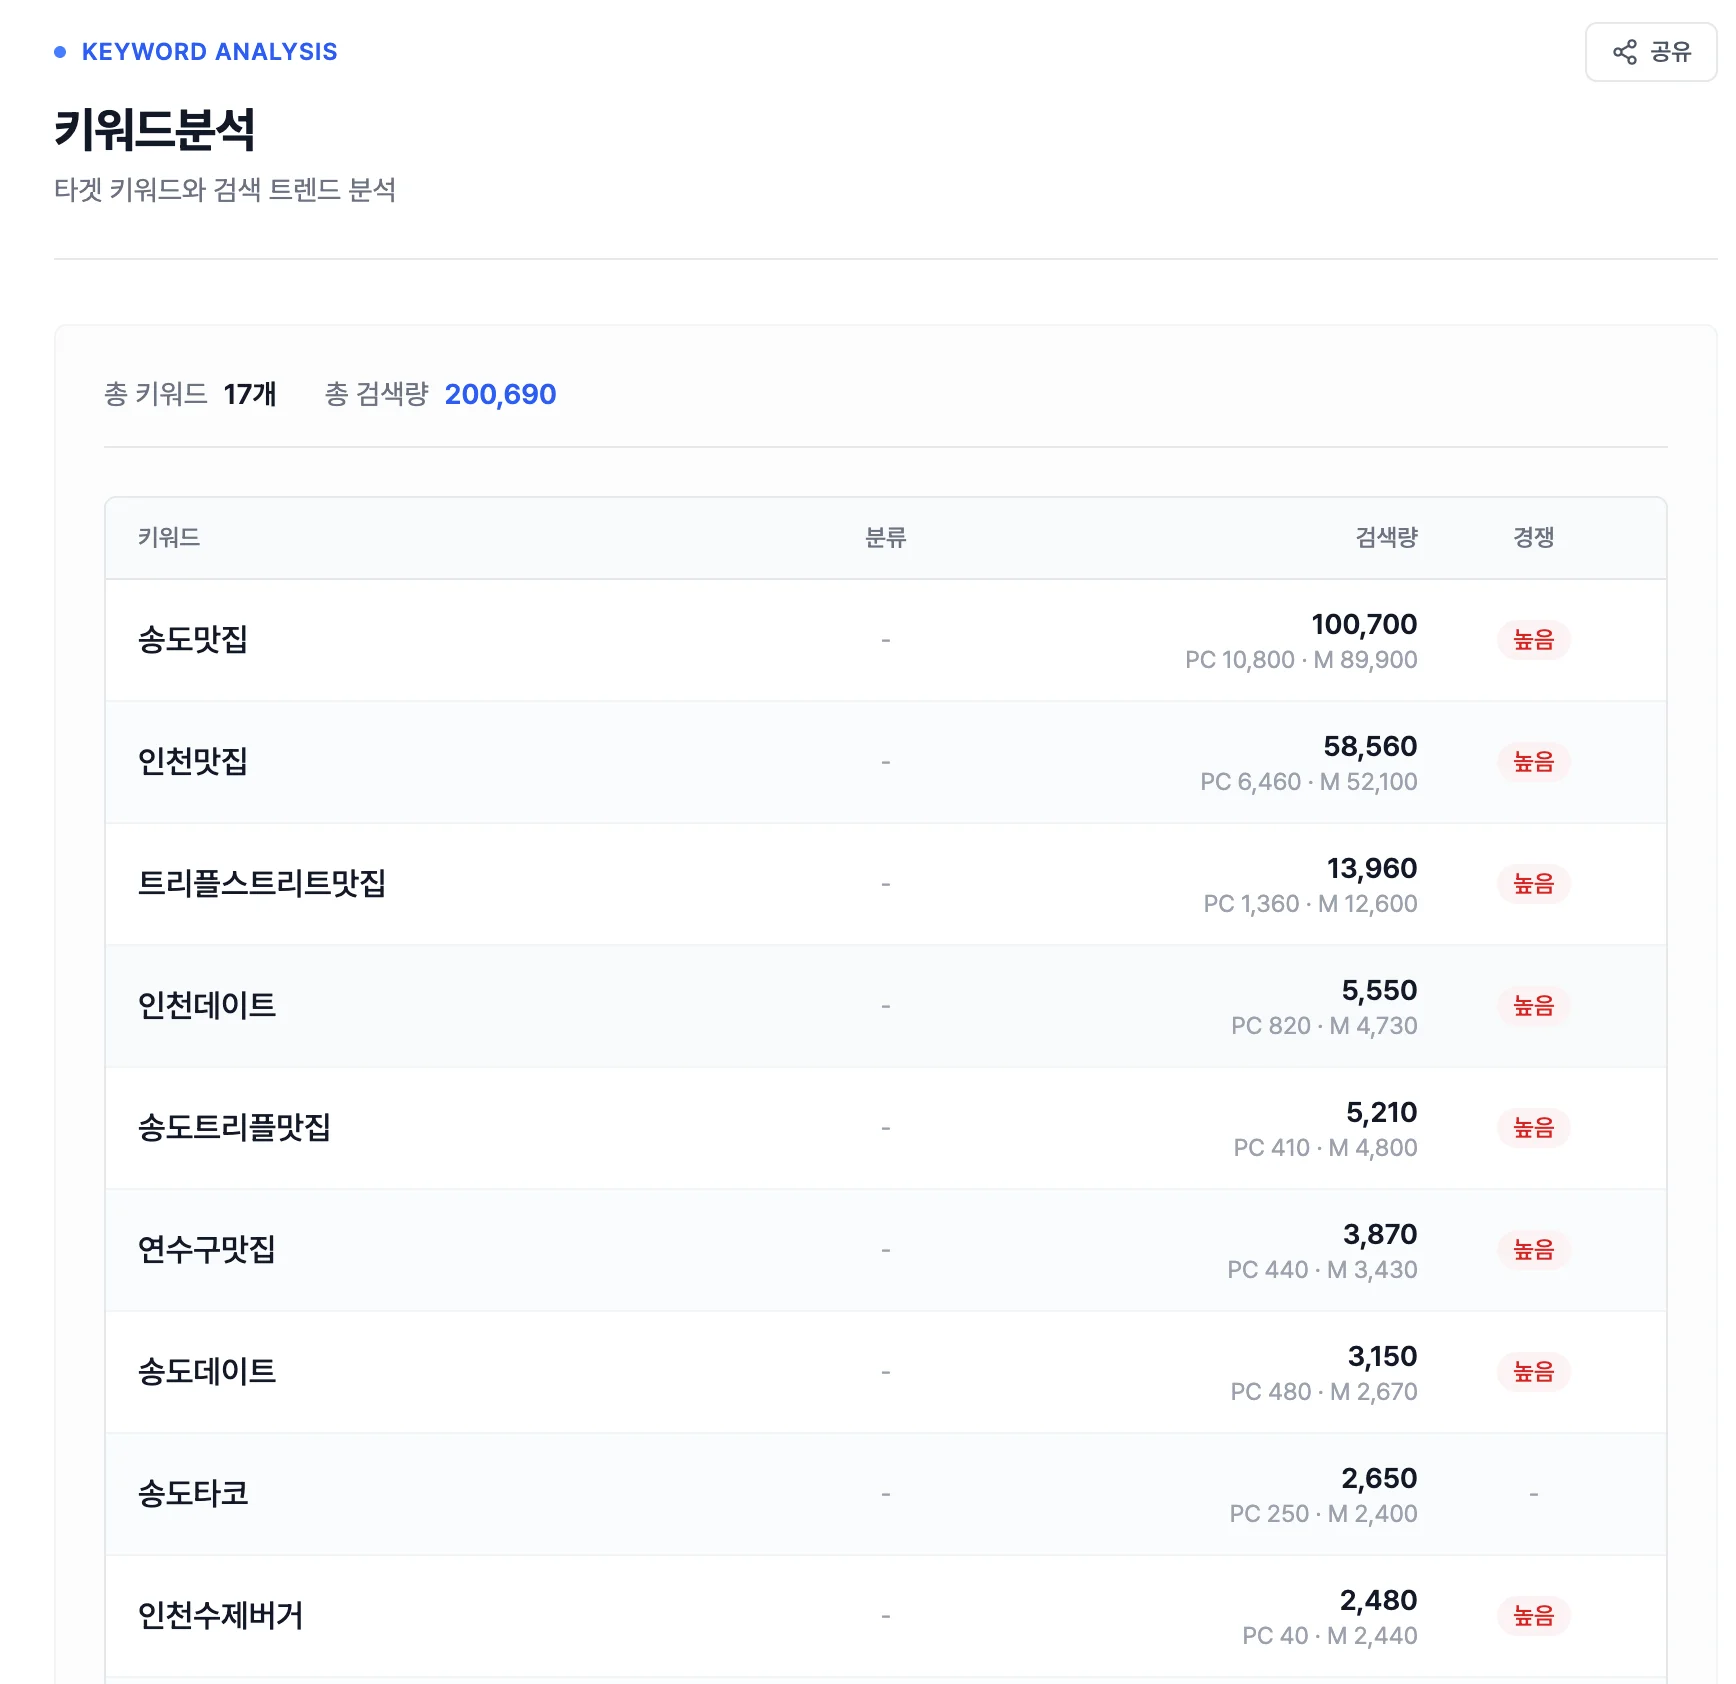Click the 공유 share button
This screenshot has height=1684, width=1736.
pos(1651,52)
